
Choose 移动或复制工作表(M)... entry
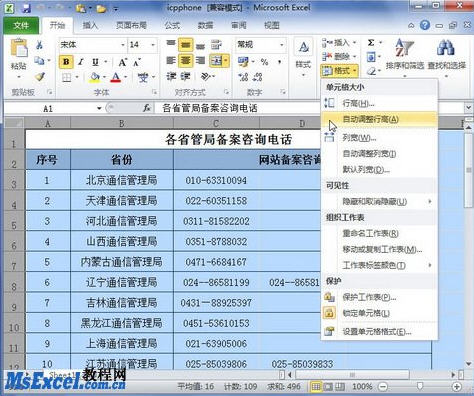coord(379,249)
